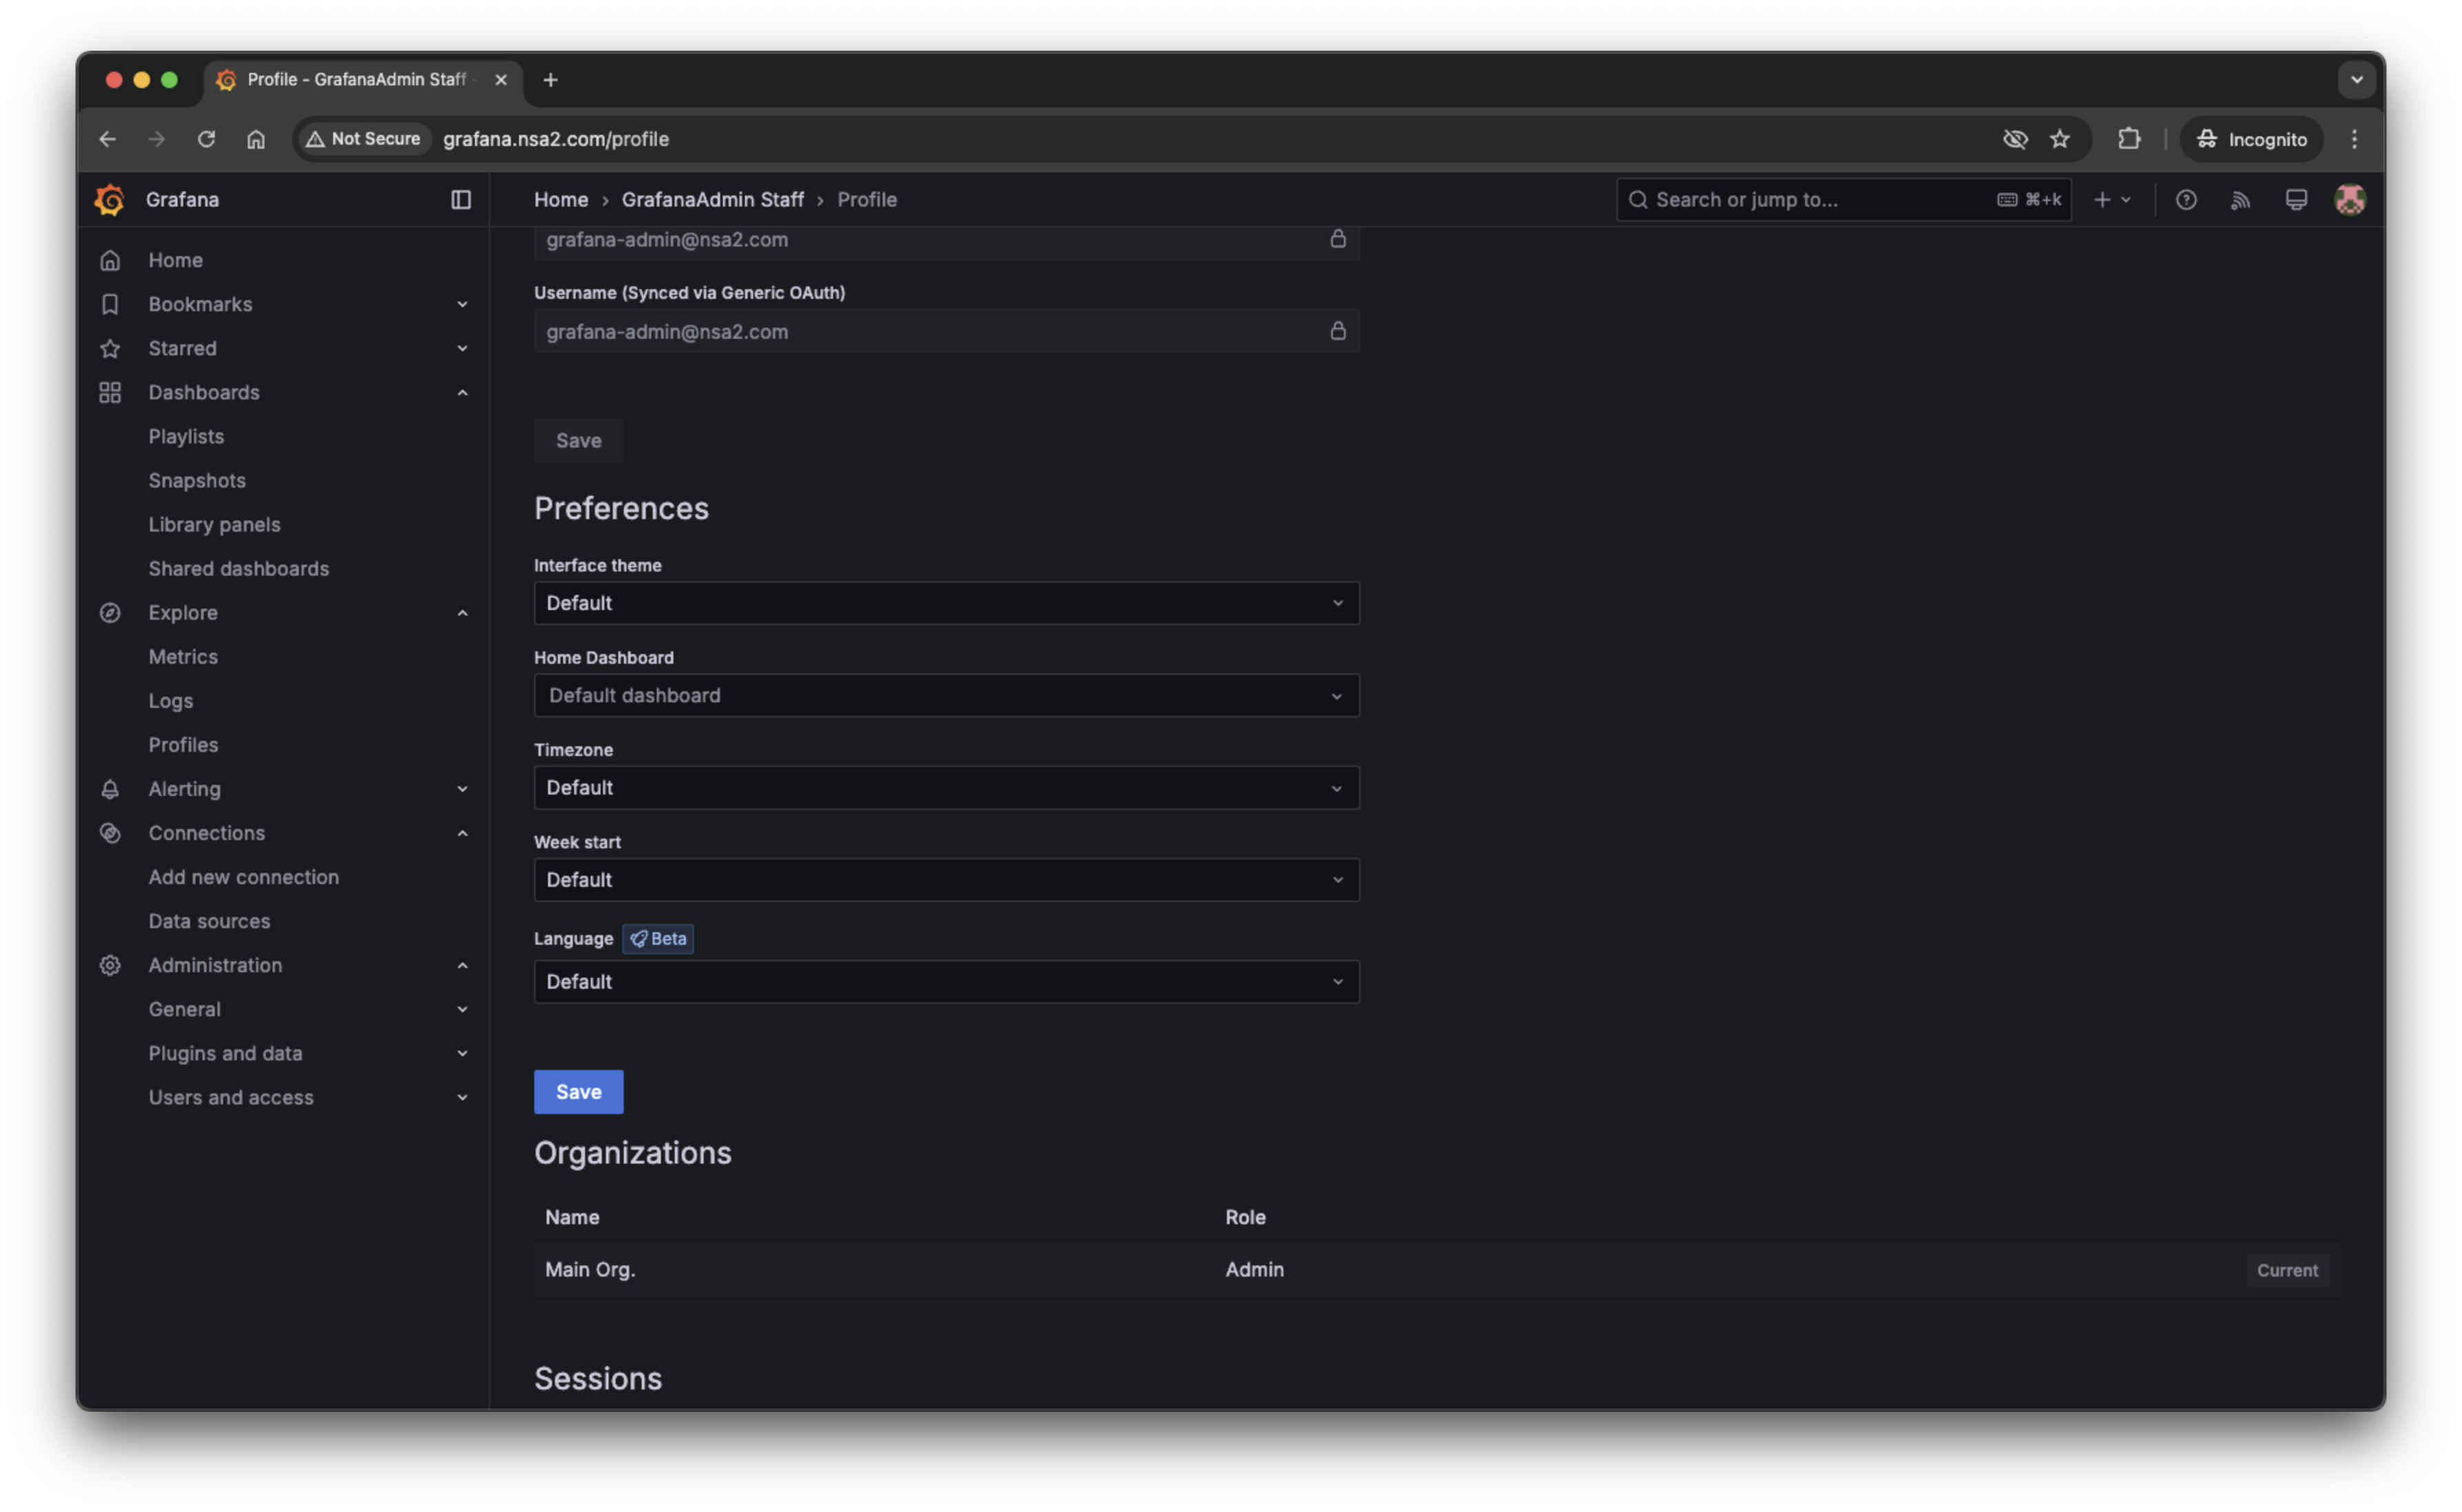Collapse the Explore section chevron
Viewport: 2462px width, 1512px height.
tap(462, 612)
